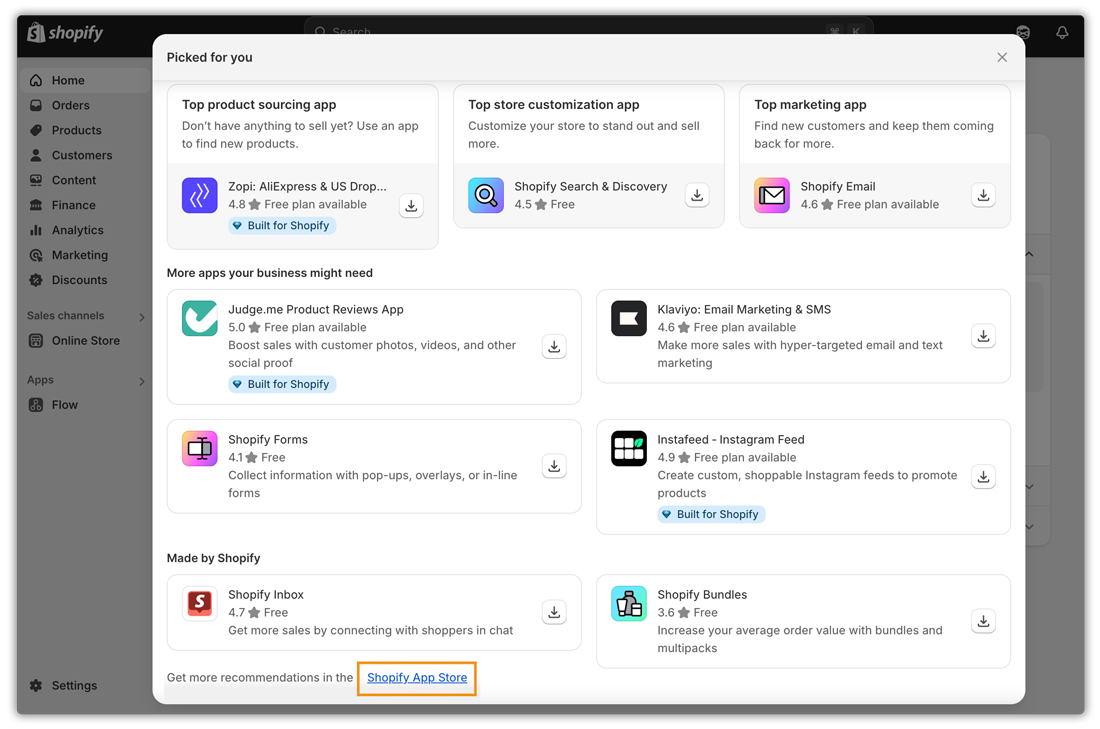The image size is (1100, 729).
Task: Click the Klaviyo flag logo
Action: click(629, 319)
